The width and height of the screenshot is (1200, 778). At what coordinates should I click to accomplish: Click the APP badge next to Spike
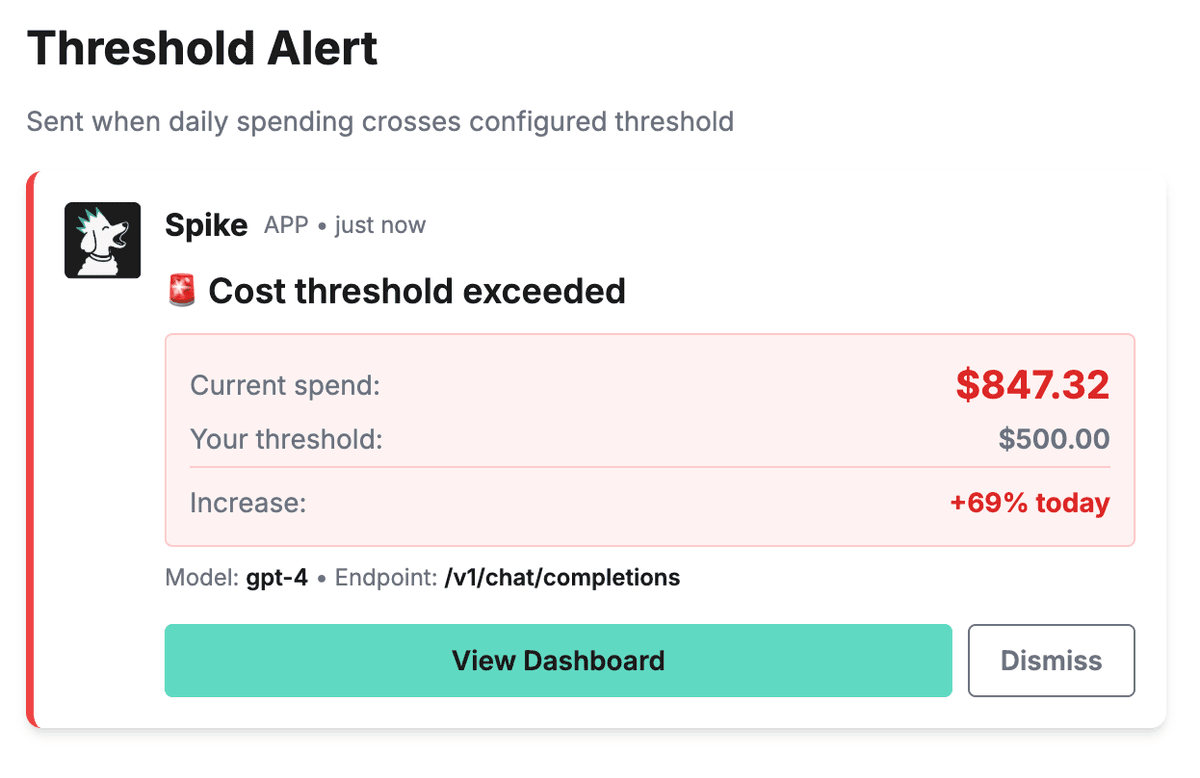click(287, 225)
